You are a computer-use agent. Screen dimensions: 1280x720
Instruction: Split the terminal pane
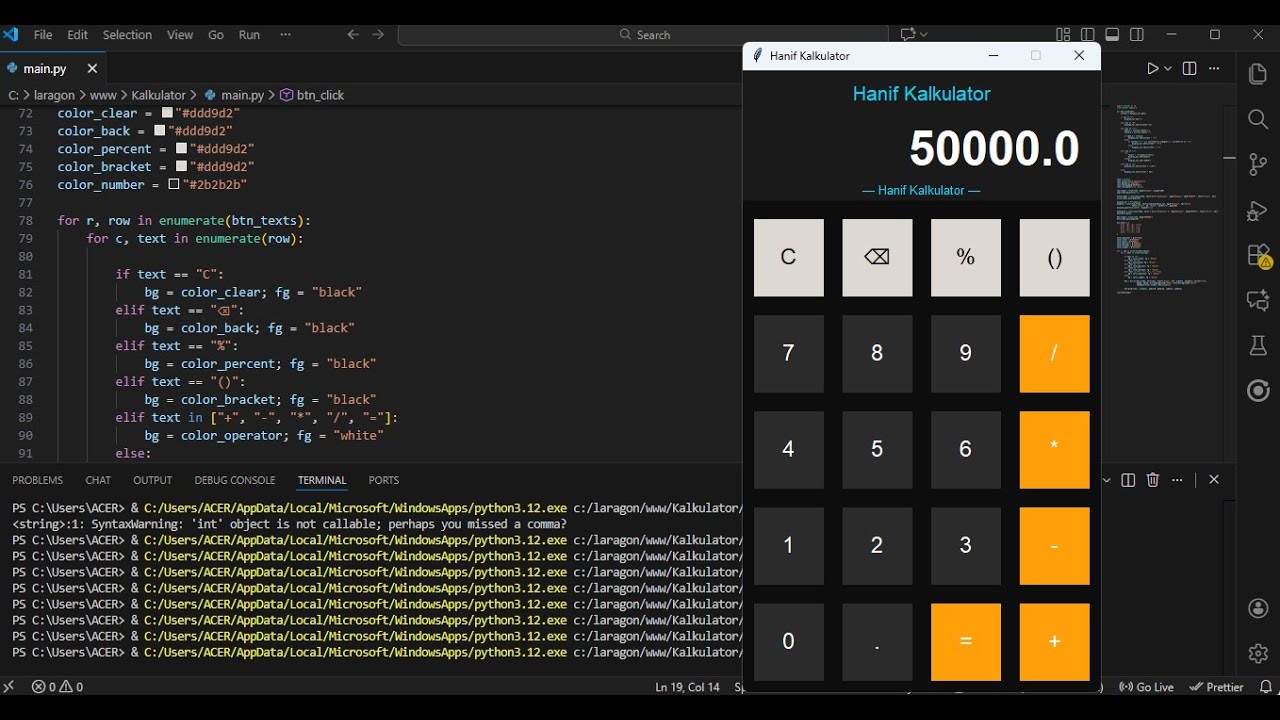point(1128,480)
